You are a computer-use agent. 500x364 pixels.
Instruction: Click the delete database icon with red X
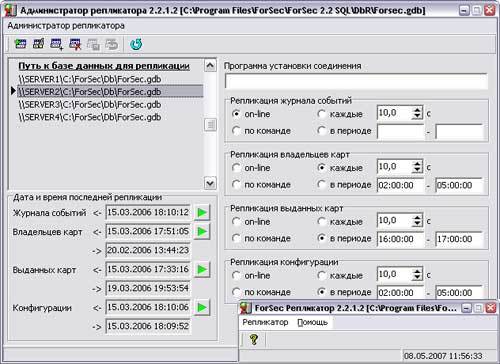point(75,44)
